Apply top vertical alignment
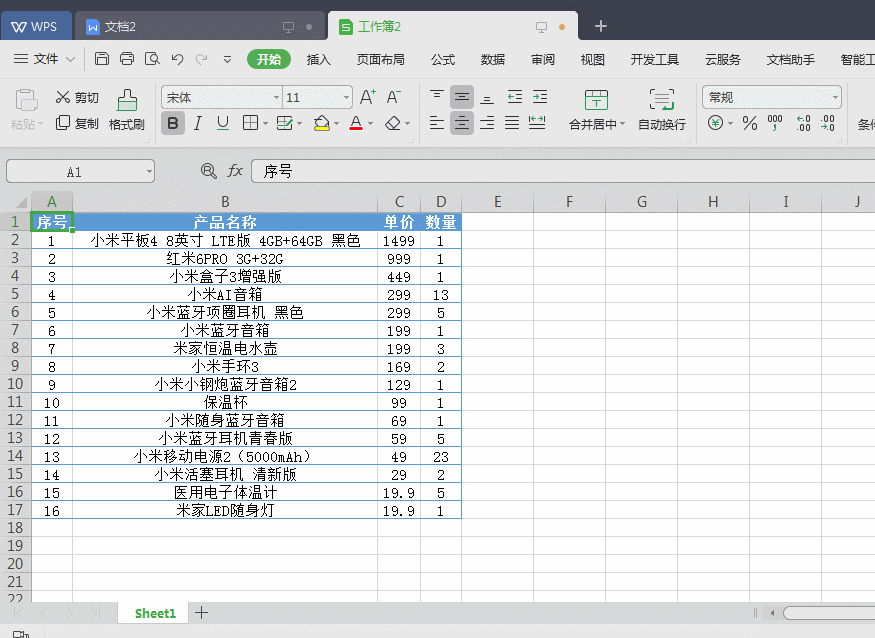Viewport: 875px width, 638px height. [x=436, y=97]
